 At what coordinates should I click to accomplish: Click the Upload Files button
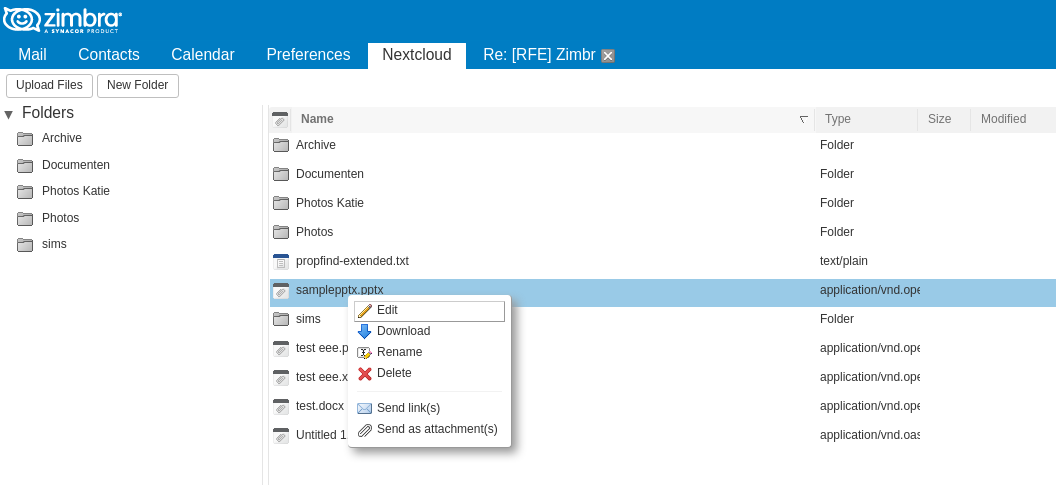[x=49, y=86]
